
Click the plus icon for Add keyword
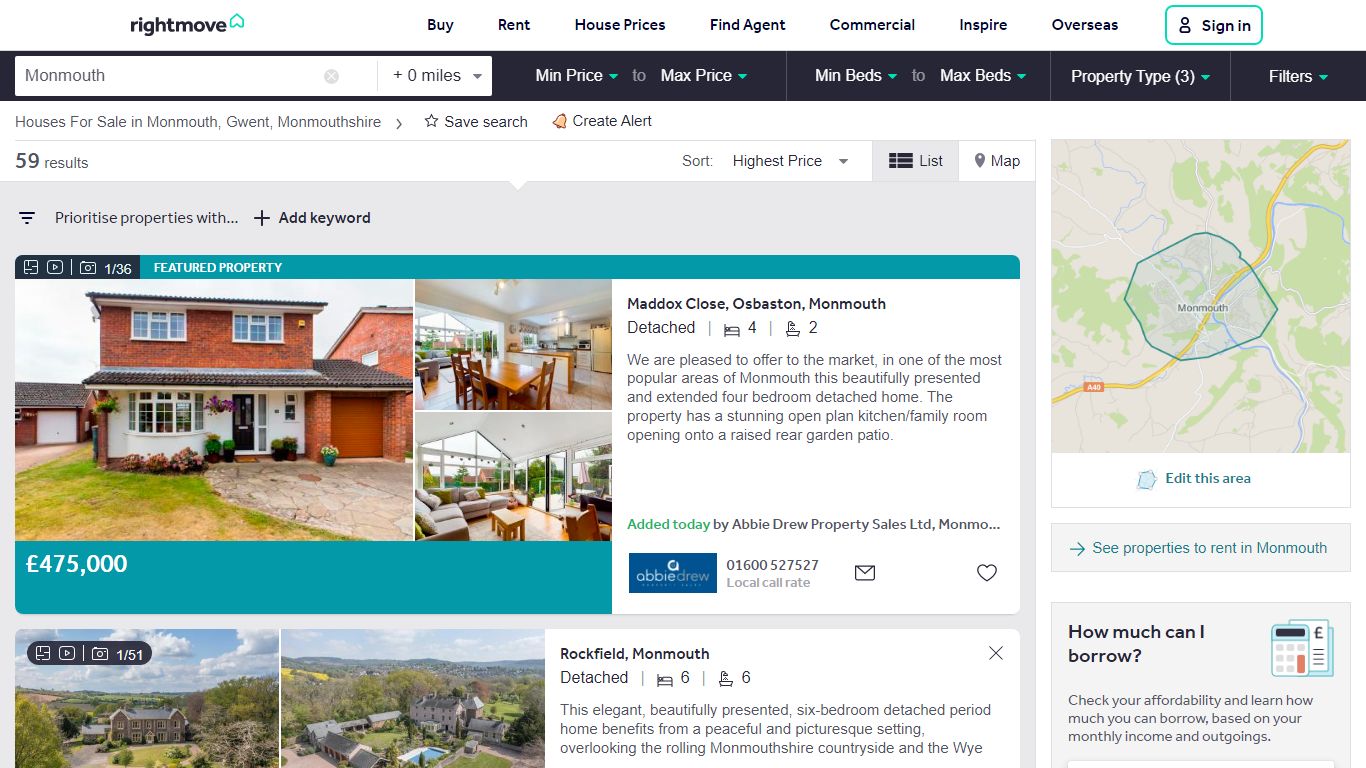coord(262,218)
